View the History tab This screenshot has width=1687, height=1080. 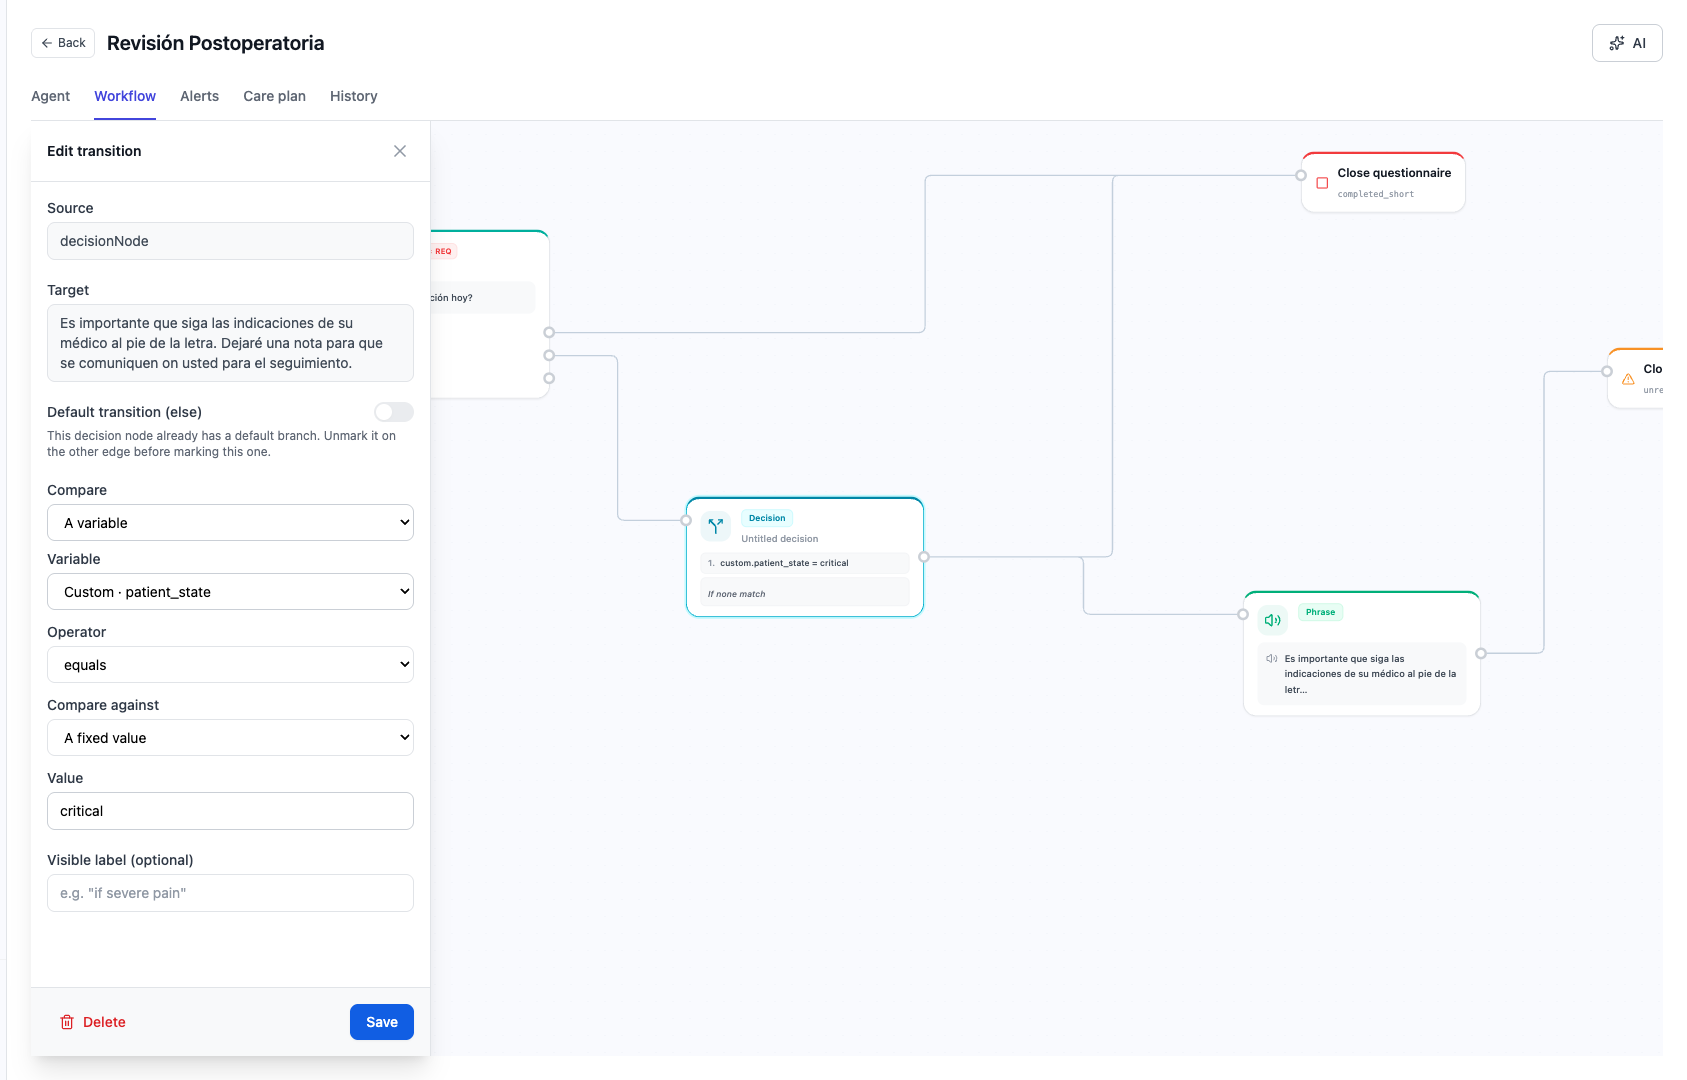pos(354,96)
